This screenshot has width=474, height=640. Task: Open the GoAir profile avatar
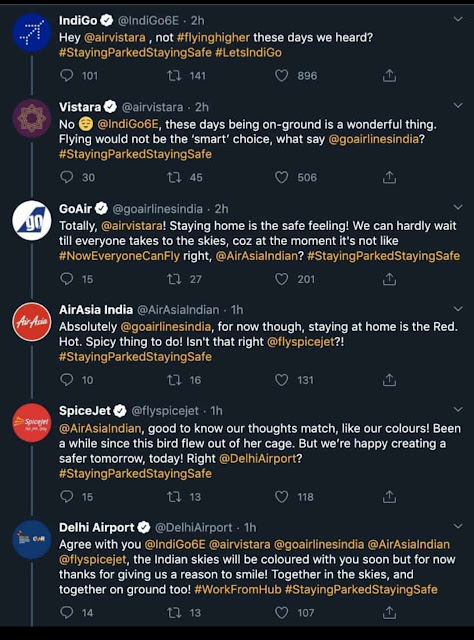pos(32,220)
